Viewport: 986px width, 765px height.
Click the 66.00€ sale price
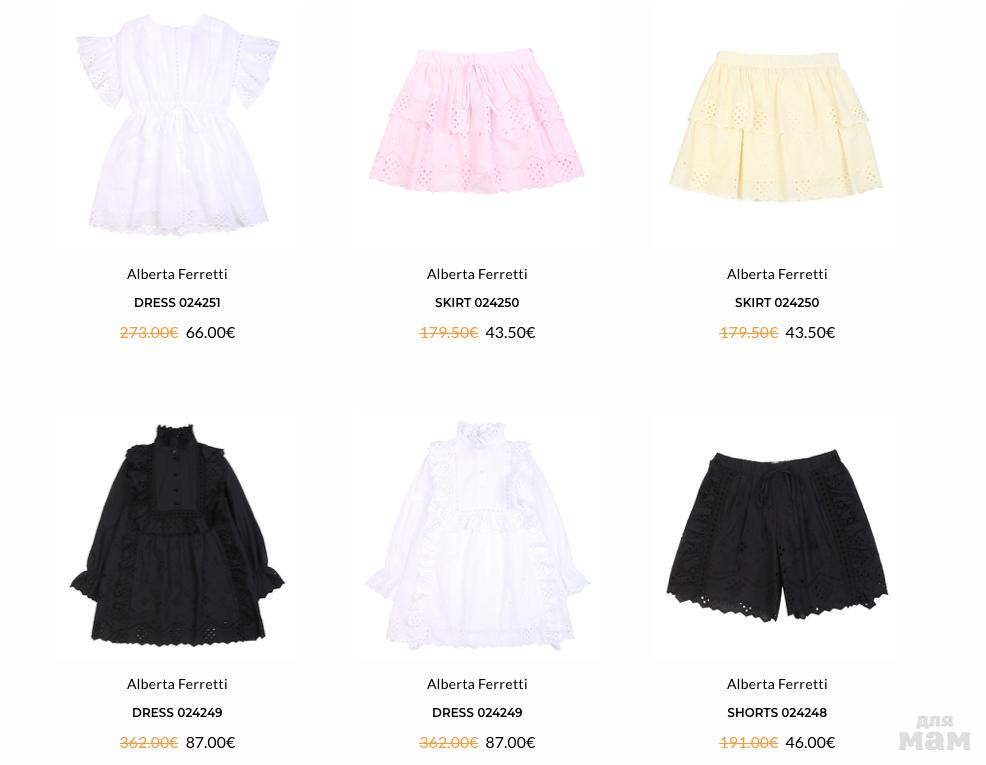210,333
